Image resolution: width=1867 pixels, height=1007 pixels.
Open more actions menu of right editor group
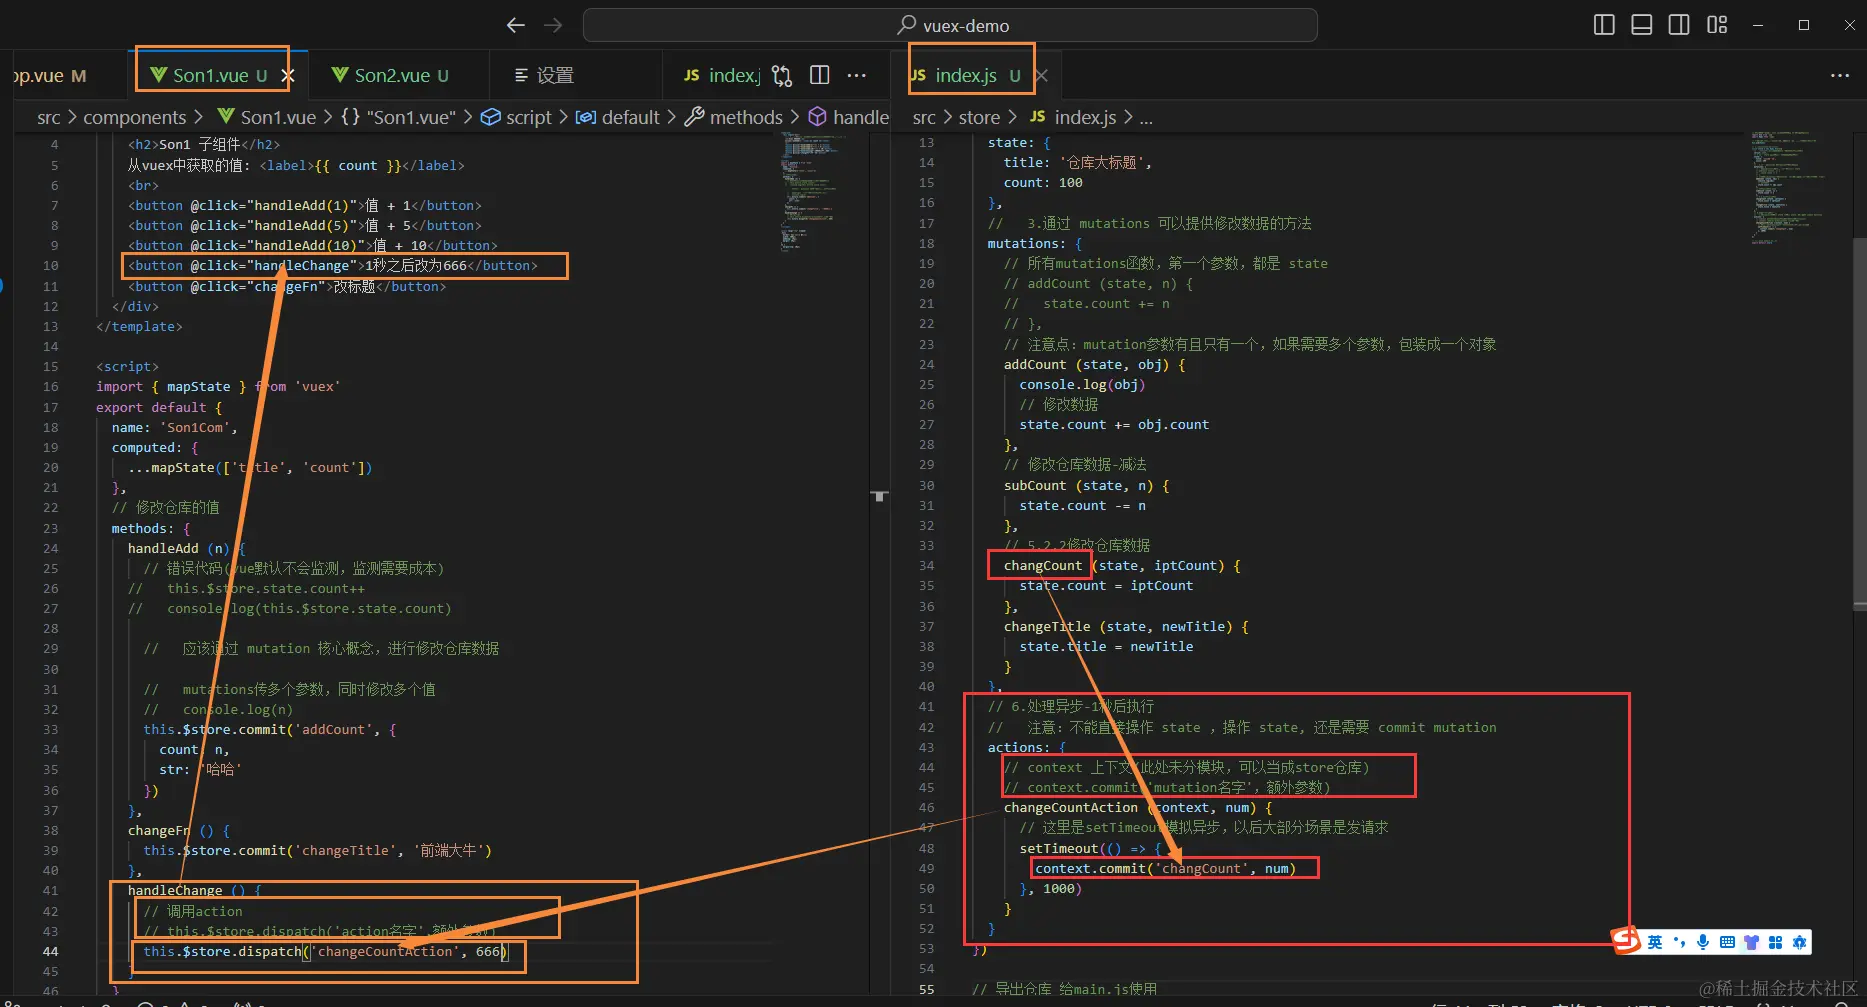[1840, 75]
